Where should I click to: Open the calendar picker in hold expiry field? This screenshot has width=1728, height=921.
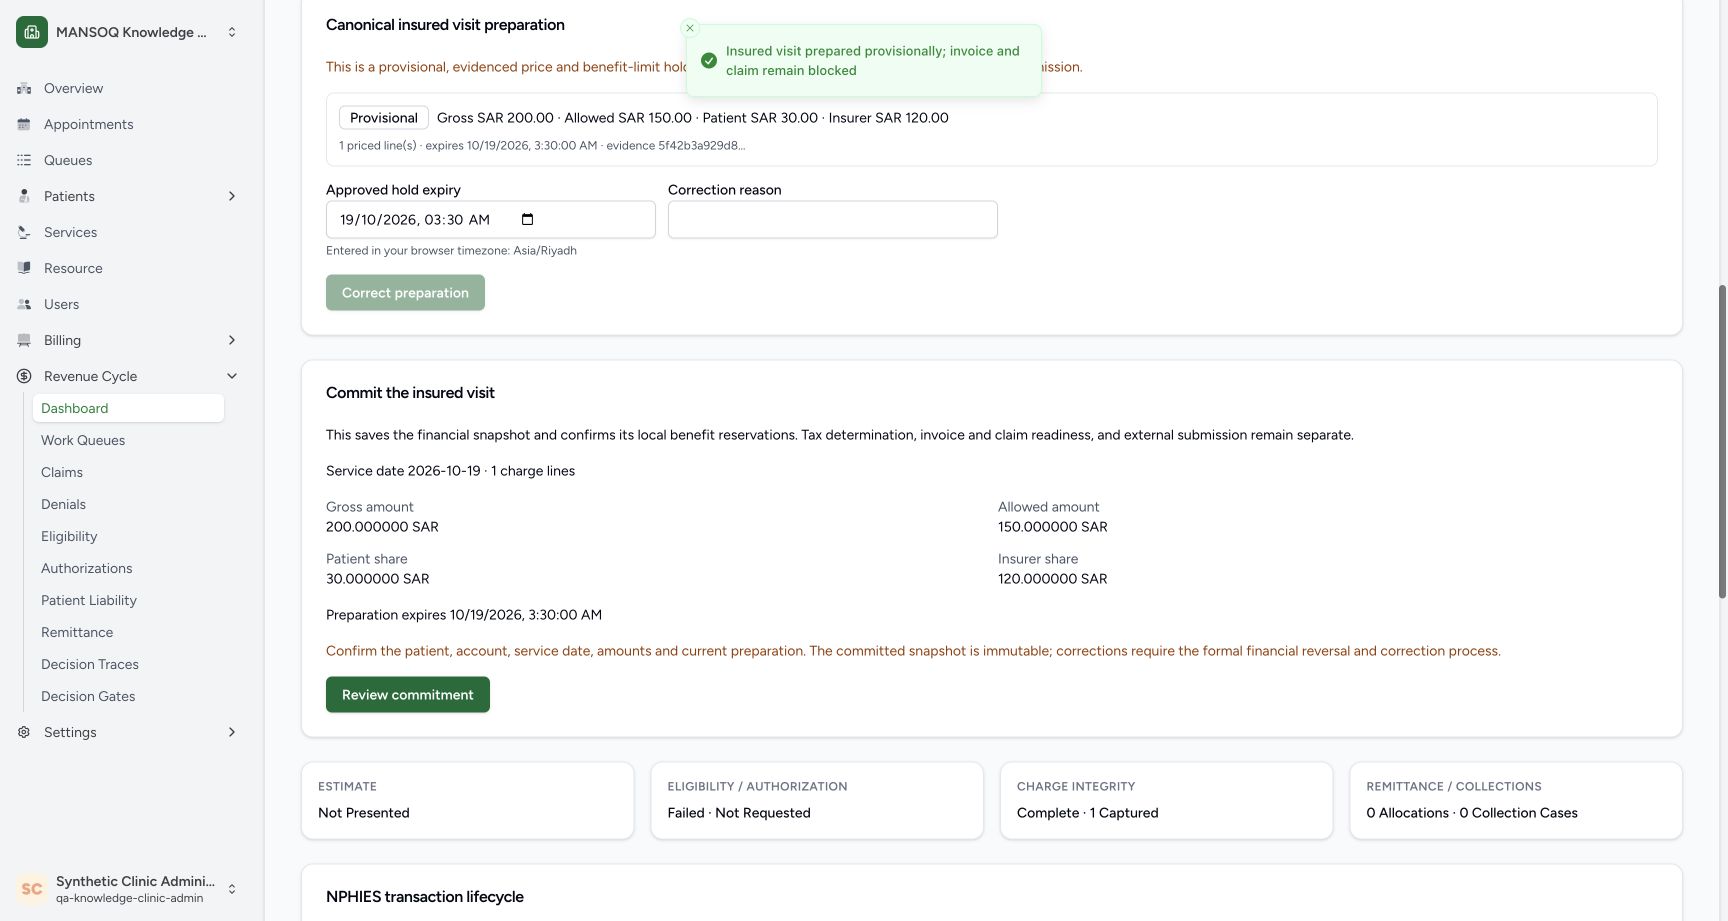(x=528, y=219)
